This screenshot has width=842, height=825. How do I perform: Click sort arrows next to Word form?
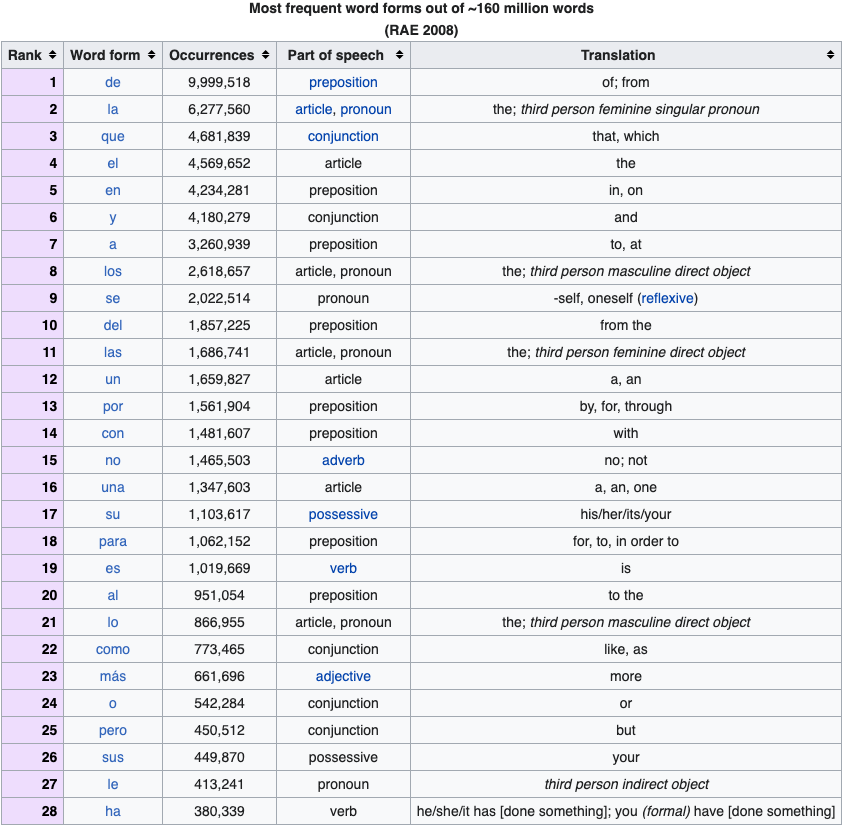(151, 55)
